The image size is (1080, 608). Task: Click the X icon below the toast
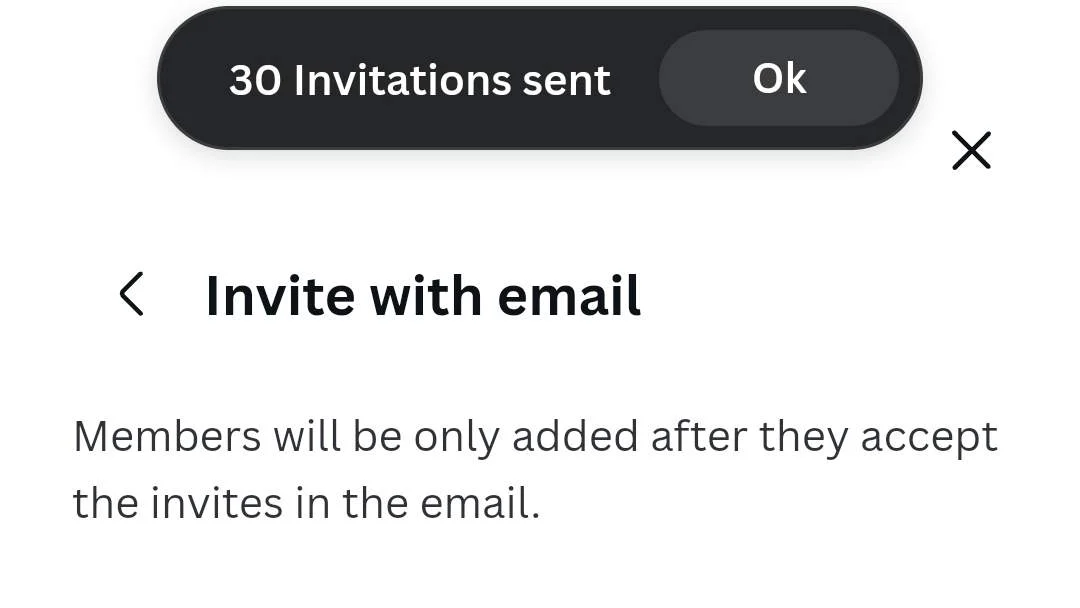pyautogui.click(x=971, y=150)
